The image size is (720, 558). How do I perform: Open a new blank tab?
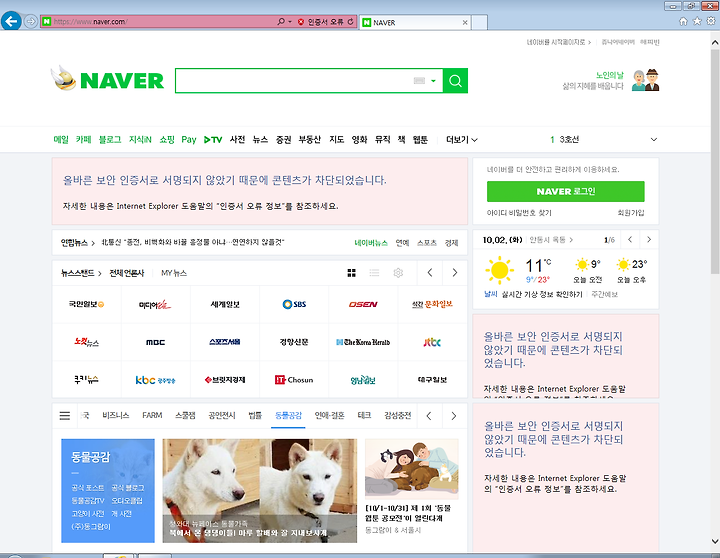479,22
